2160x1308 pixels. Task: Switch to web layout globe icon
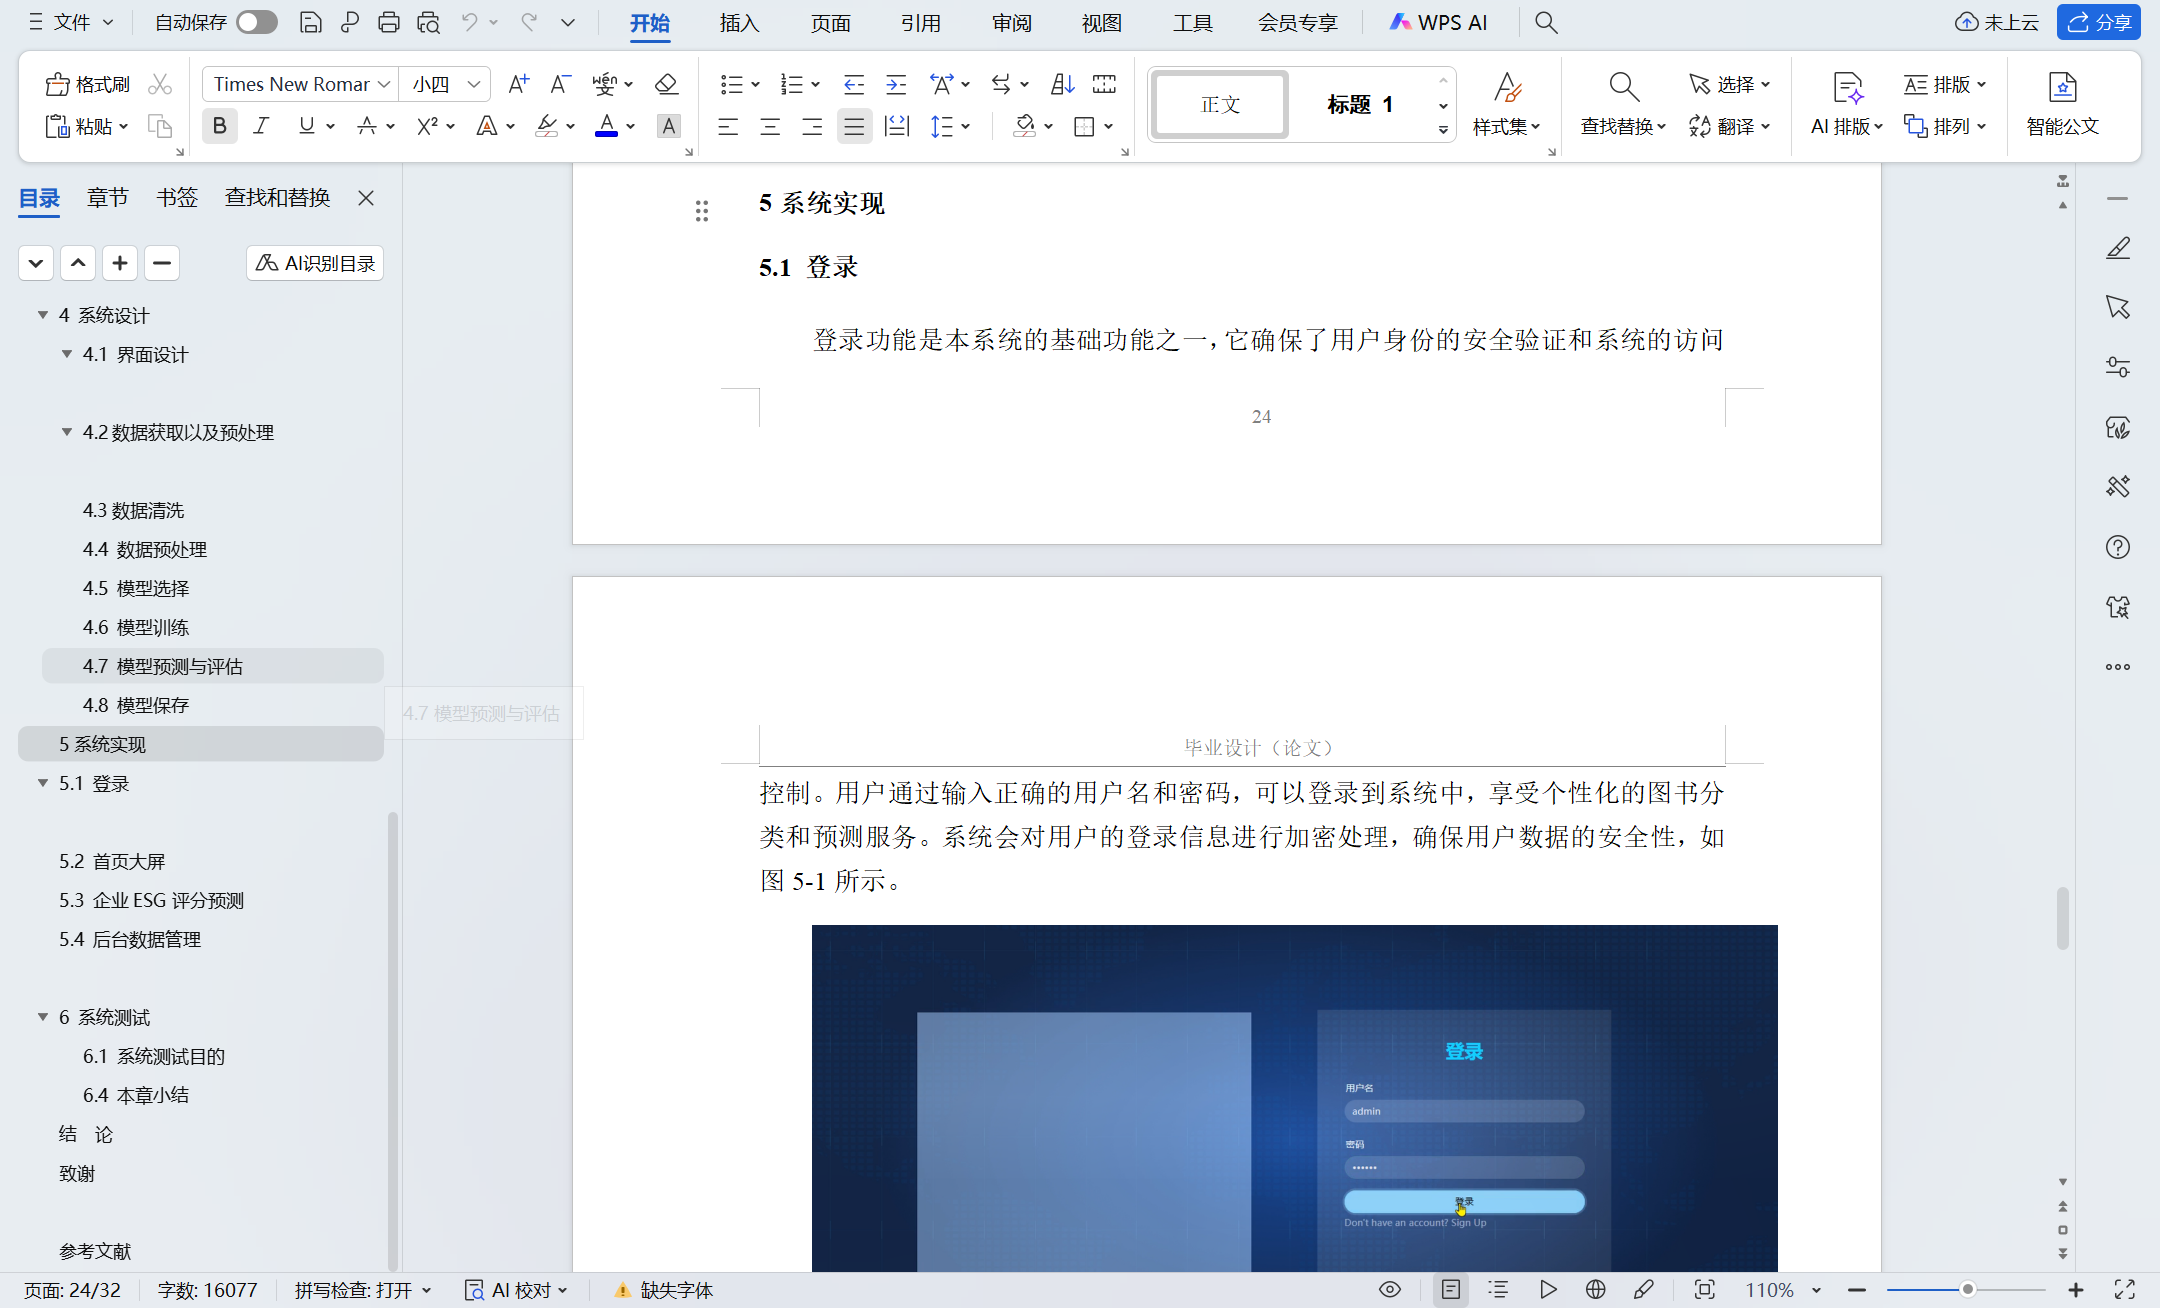(1596, 1290)
